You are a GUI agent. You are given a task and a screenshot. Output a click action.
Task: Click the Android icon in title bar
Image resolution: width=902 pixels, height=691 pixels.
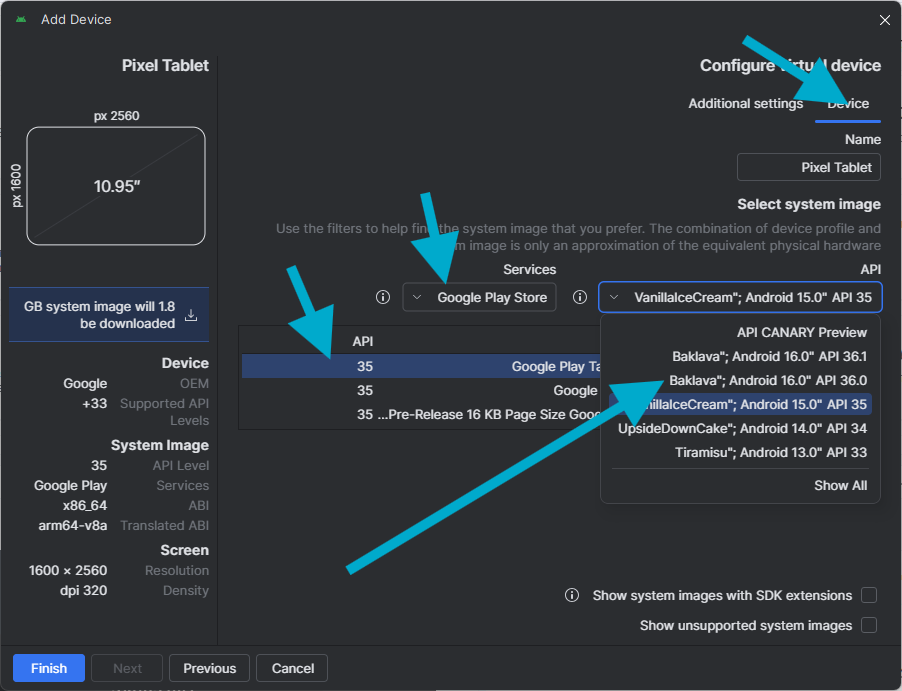tap(21, 20)
